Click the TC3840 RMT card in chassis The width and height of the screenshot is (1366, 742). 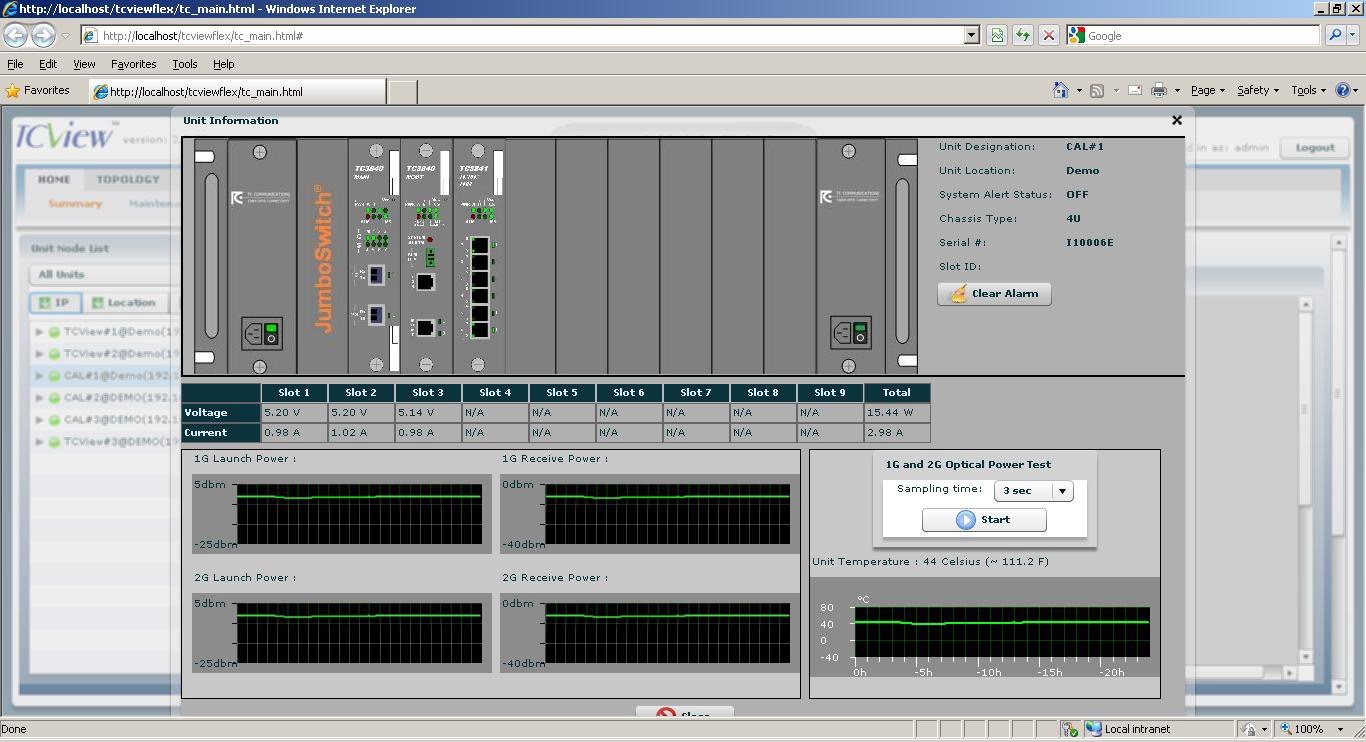coord(426,256)
